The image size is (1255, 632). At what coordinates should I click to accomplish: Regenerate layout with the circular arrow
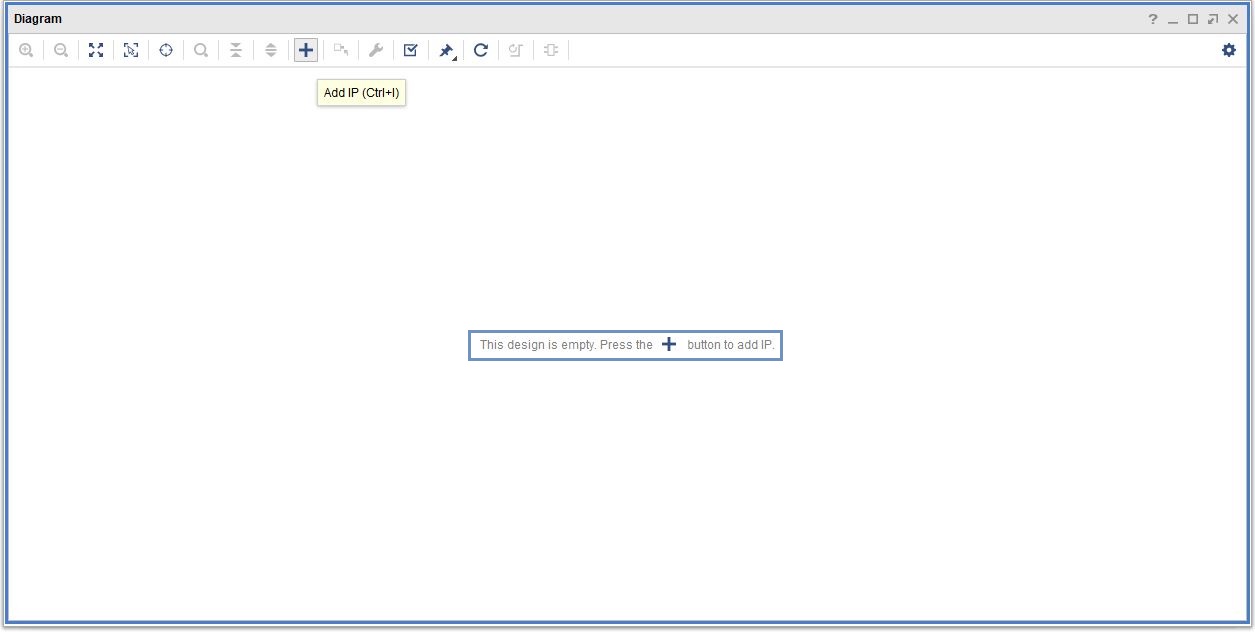481,50
